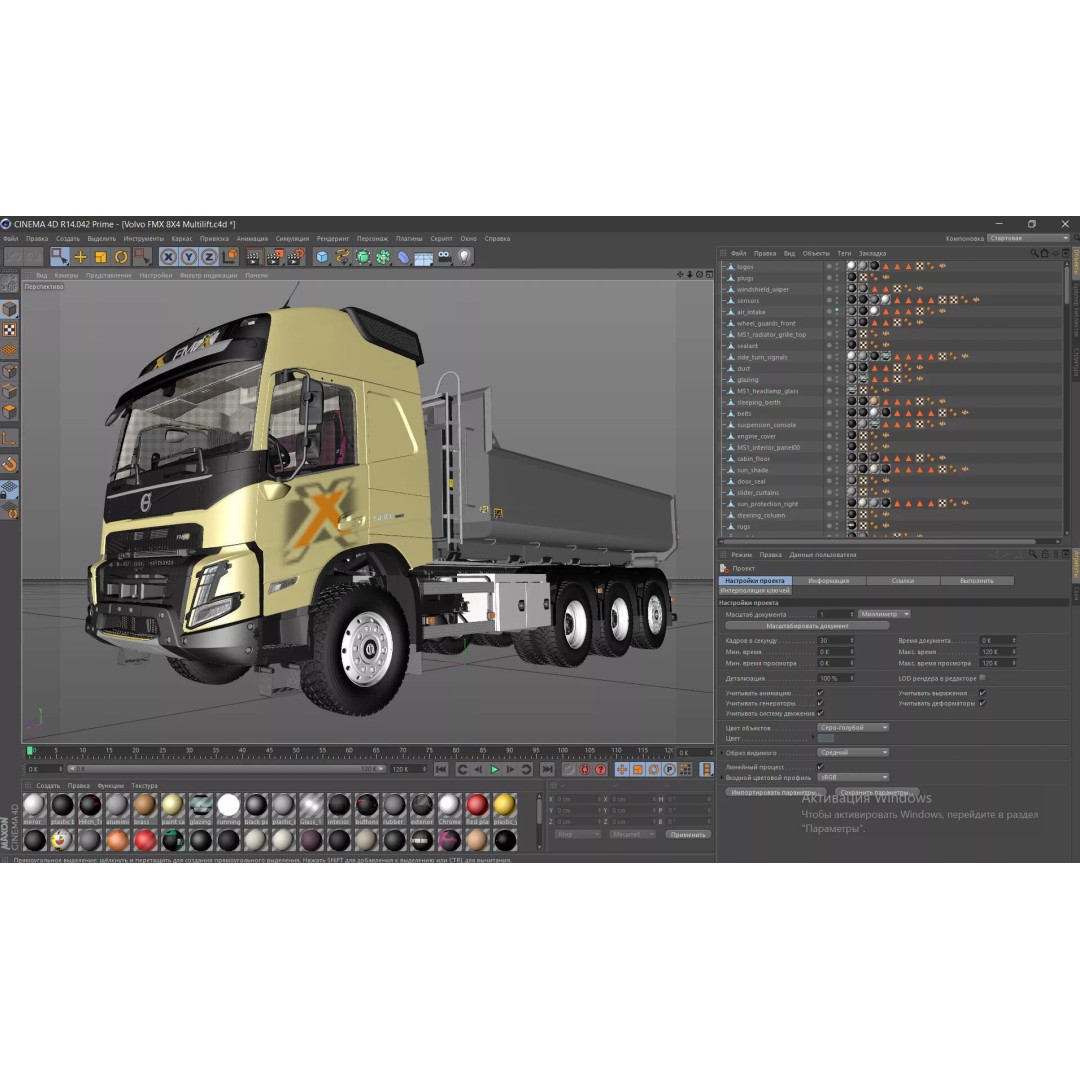This screenshot has width=1080, height=1080.
Task: Toggle Учитывать выражения checkbox
Action: pyautogui.click(x=982, y=693)
